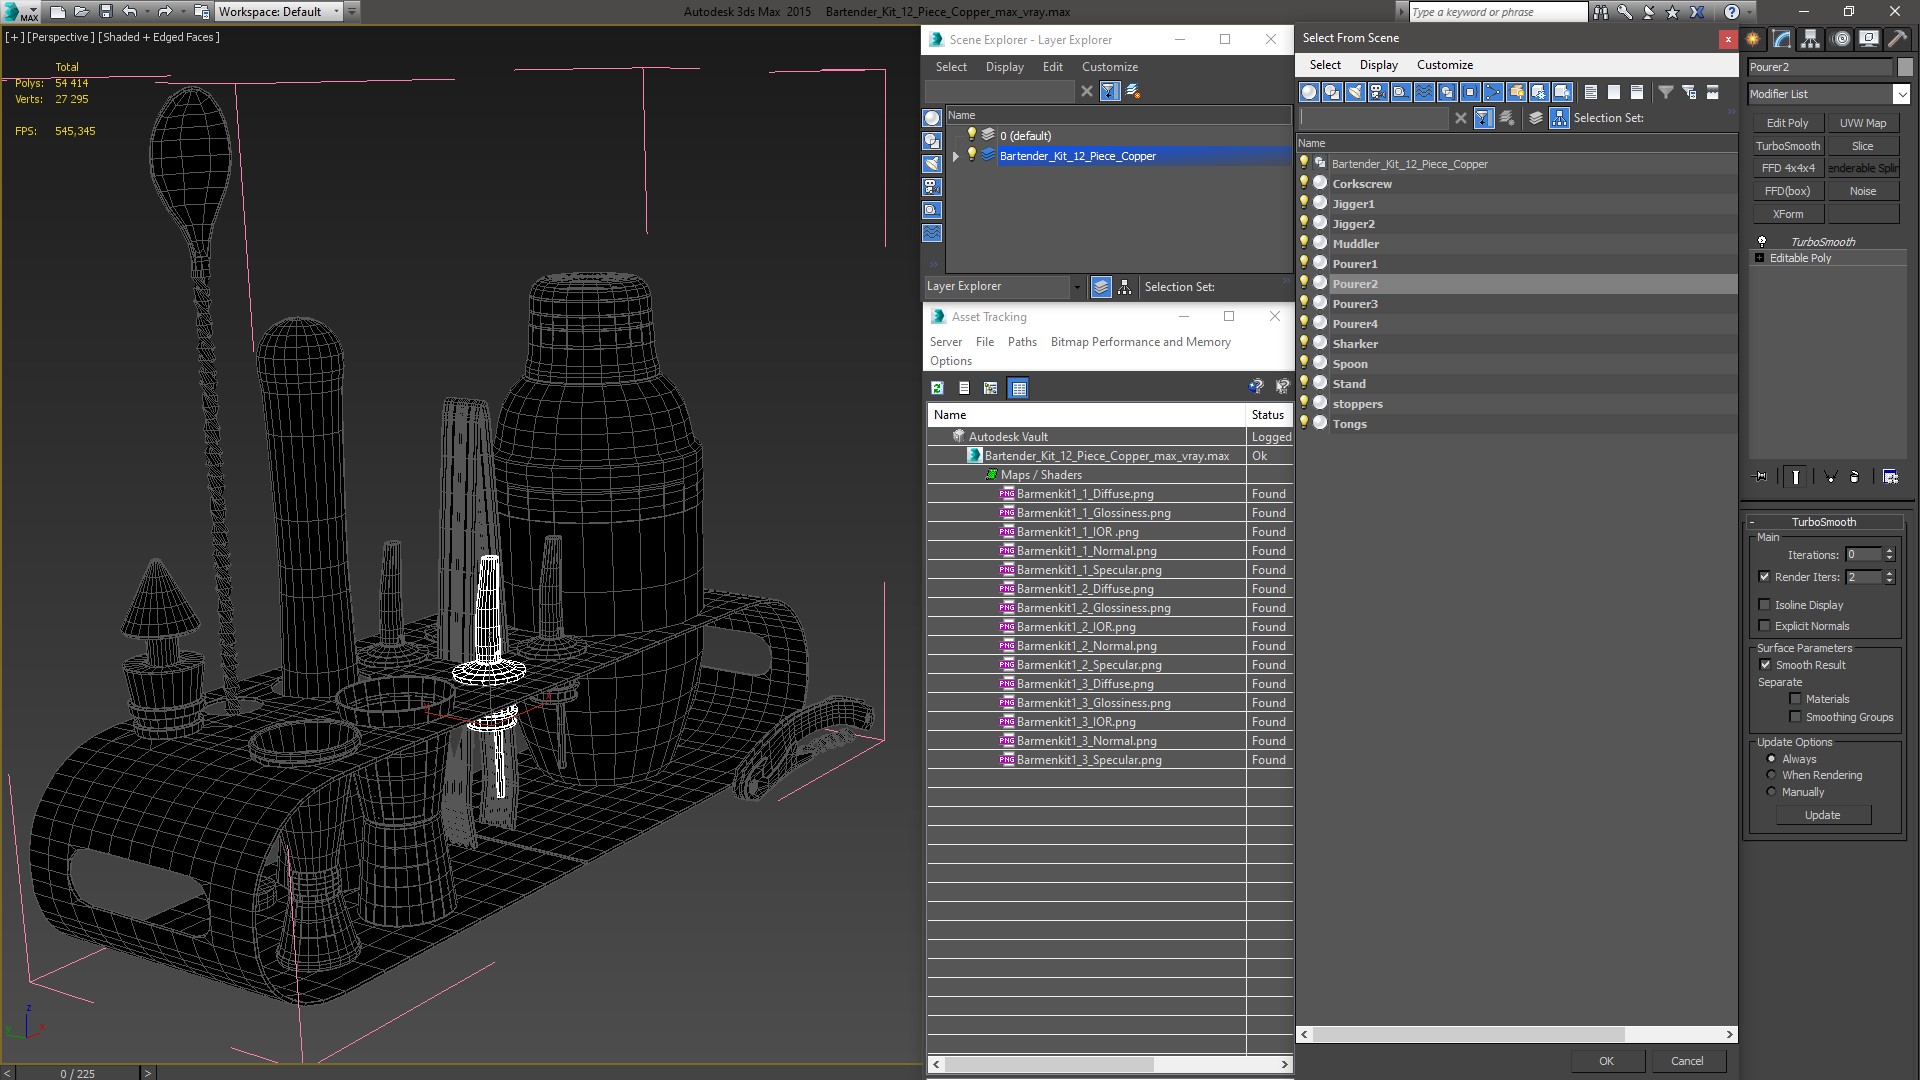Increment Render Iters spinner
The height and width of the screenshot is (1080, 1920).
[x=1889, y=573]
